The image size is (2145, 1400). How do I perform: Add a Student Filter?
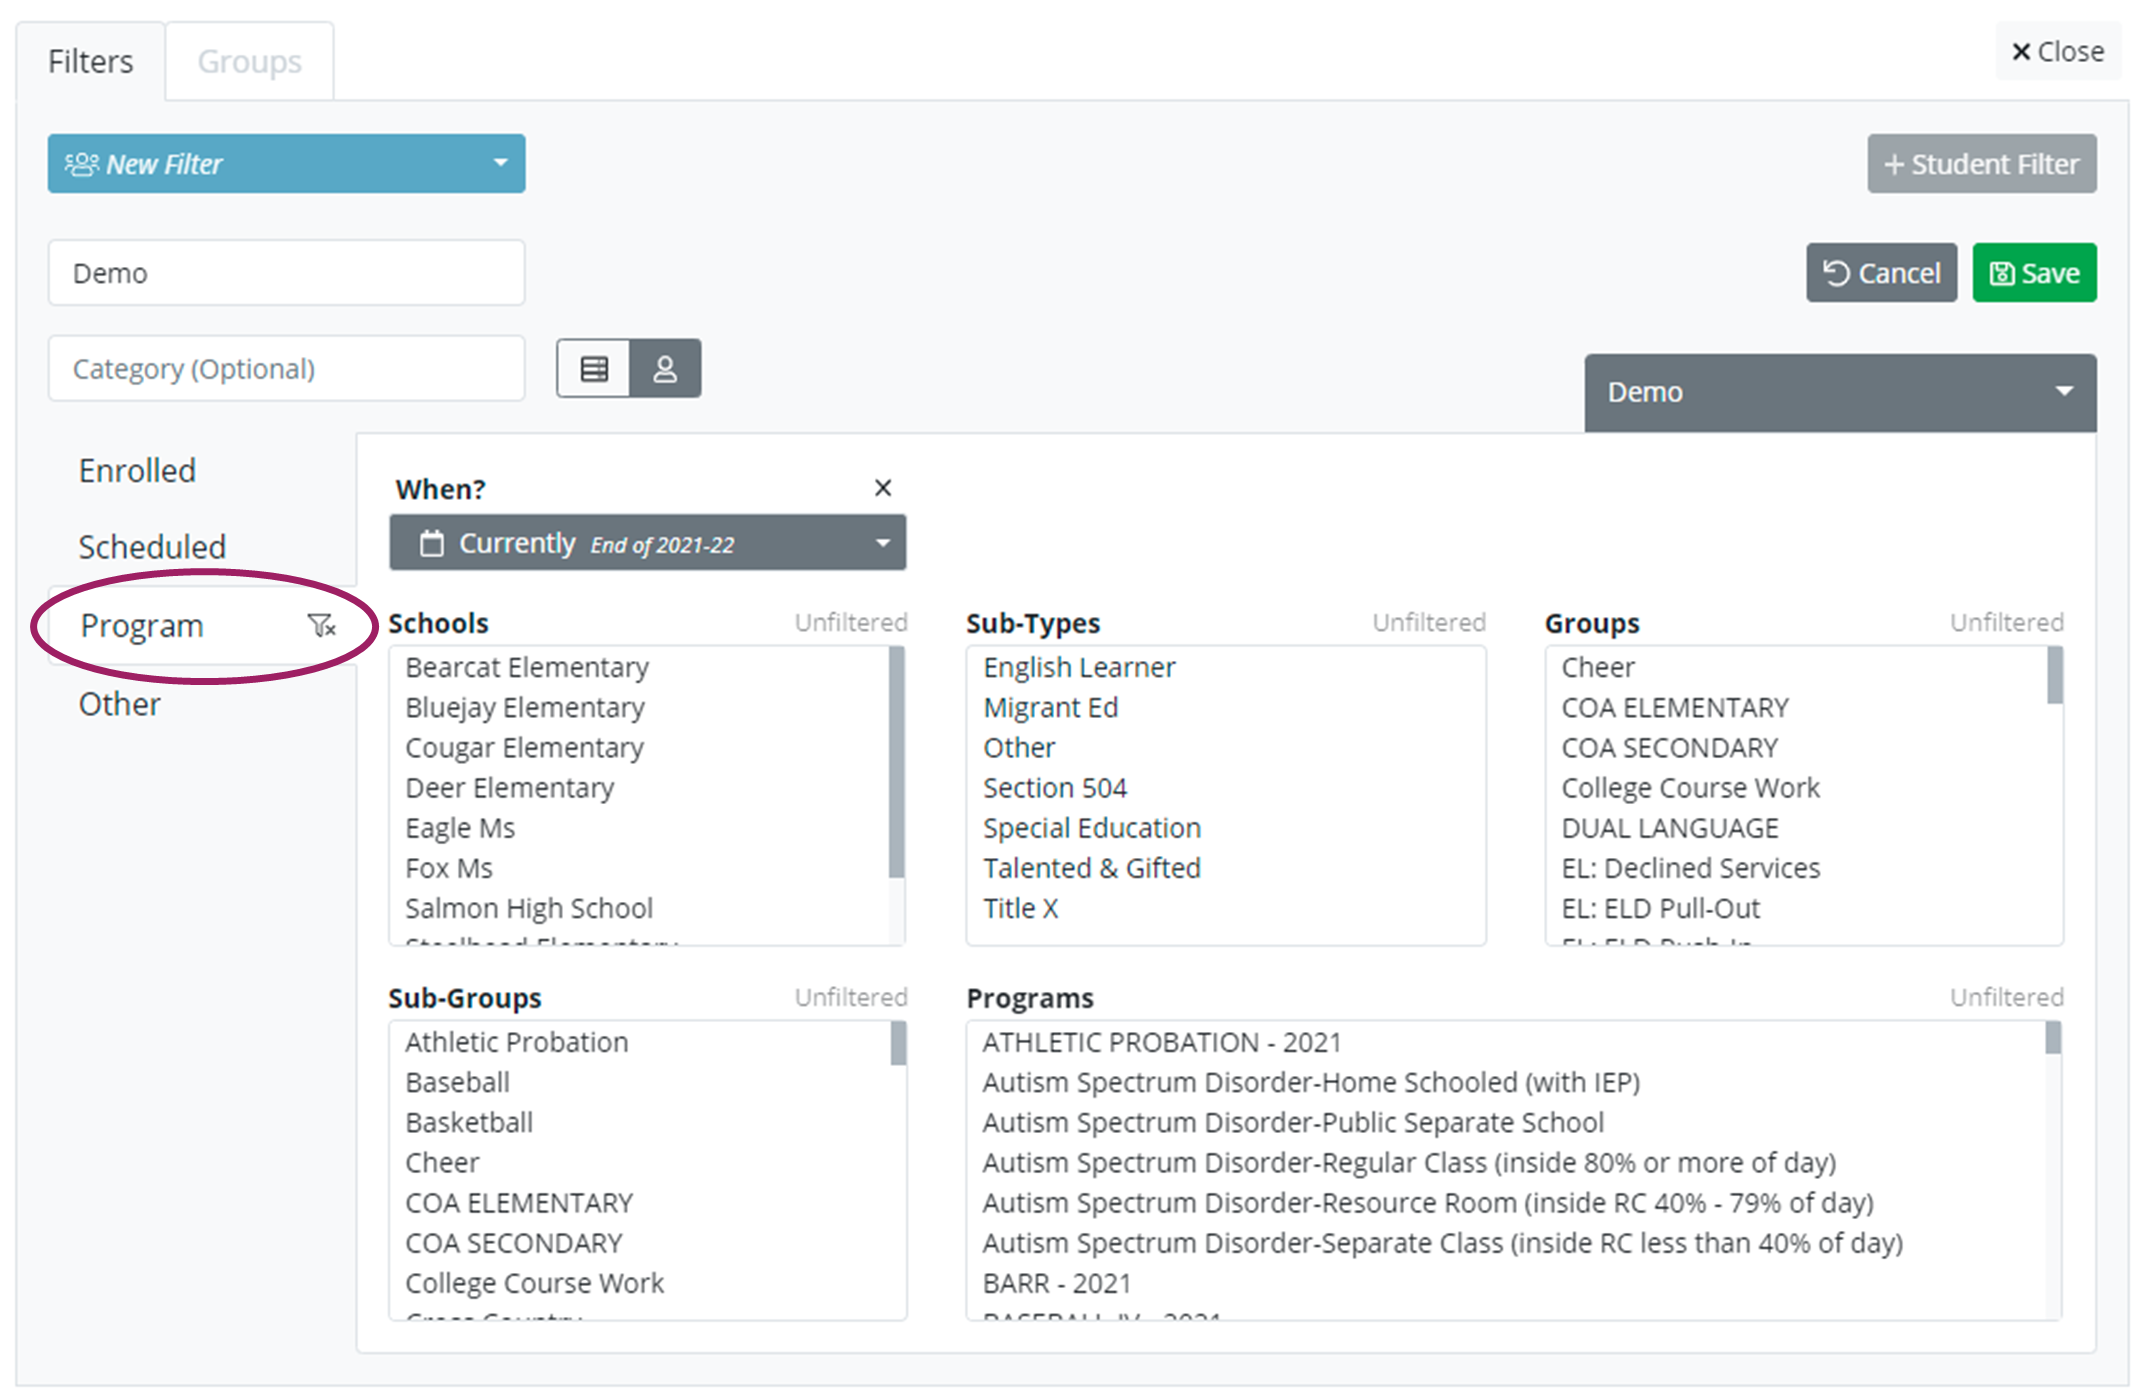pyautogui.click(x=1980, y=164)
